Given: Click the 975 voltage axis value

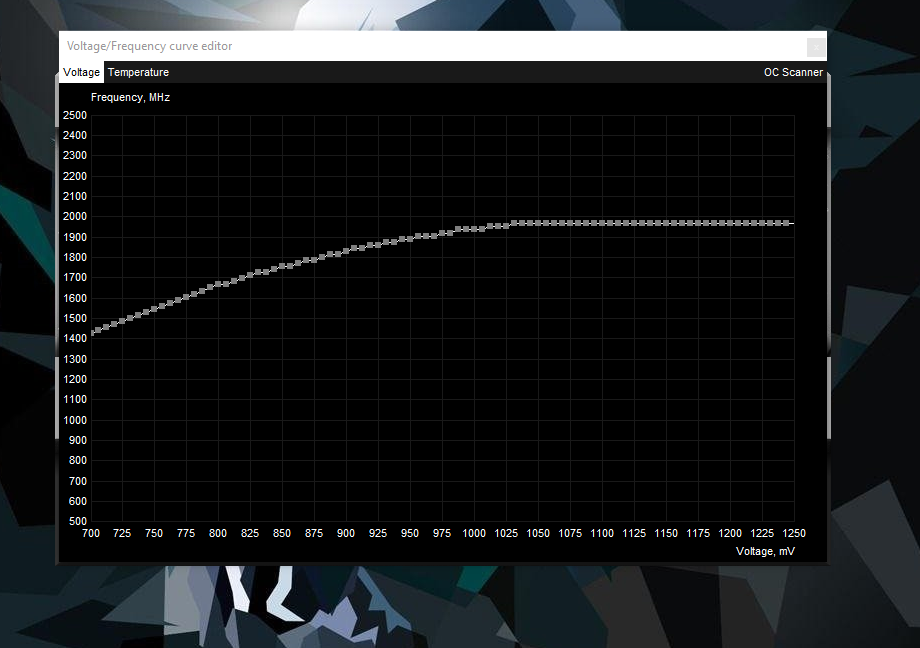Looking at the screenshot, I should point(442,533).
